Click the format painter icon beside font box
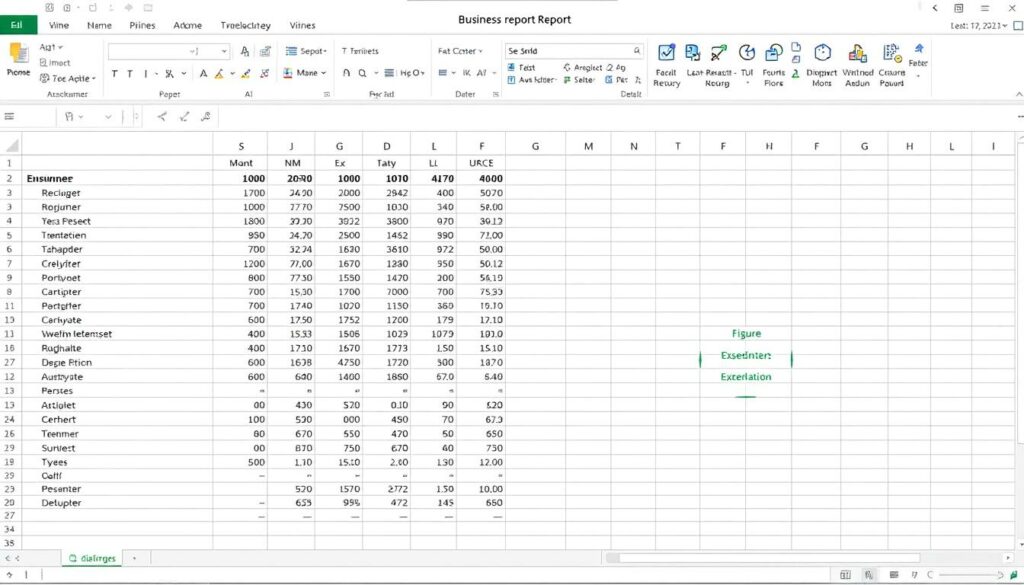1024x585 pixels. click(x=265, y=51)
